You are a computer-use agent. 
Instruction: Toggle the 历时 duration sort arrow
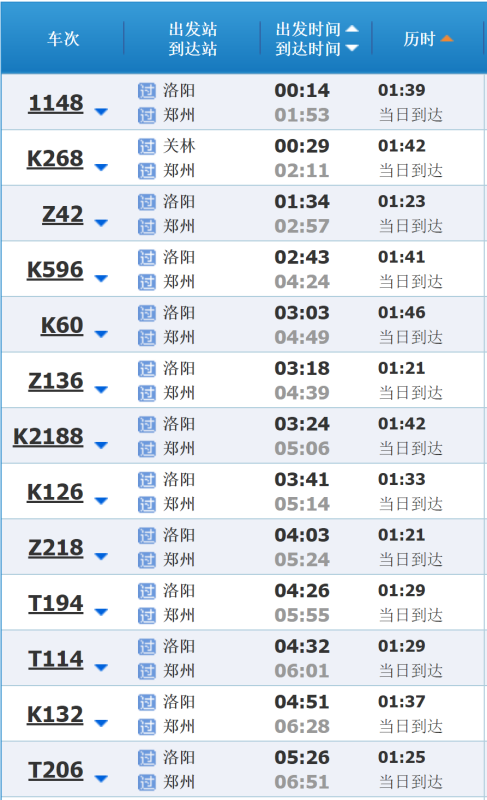[447, 39]
